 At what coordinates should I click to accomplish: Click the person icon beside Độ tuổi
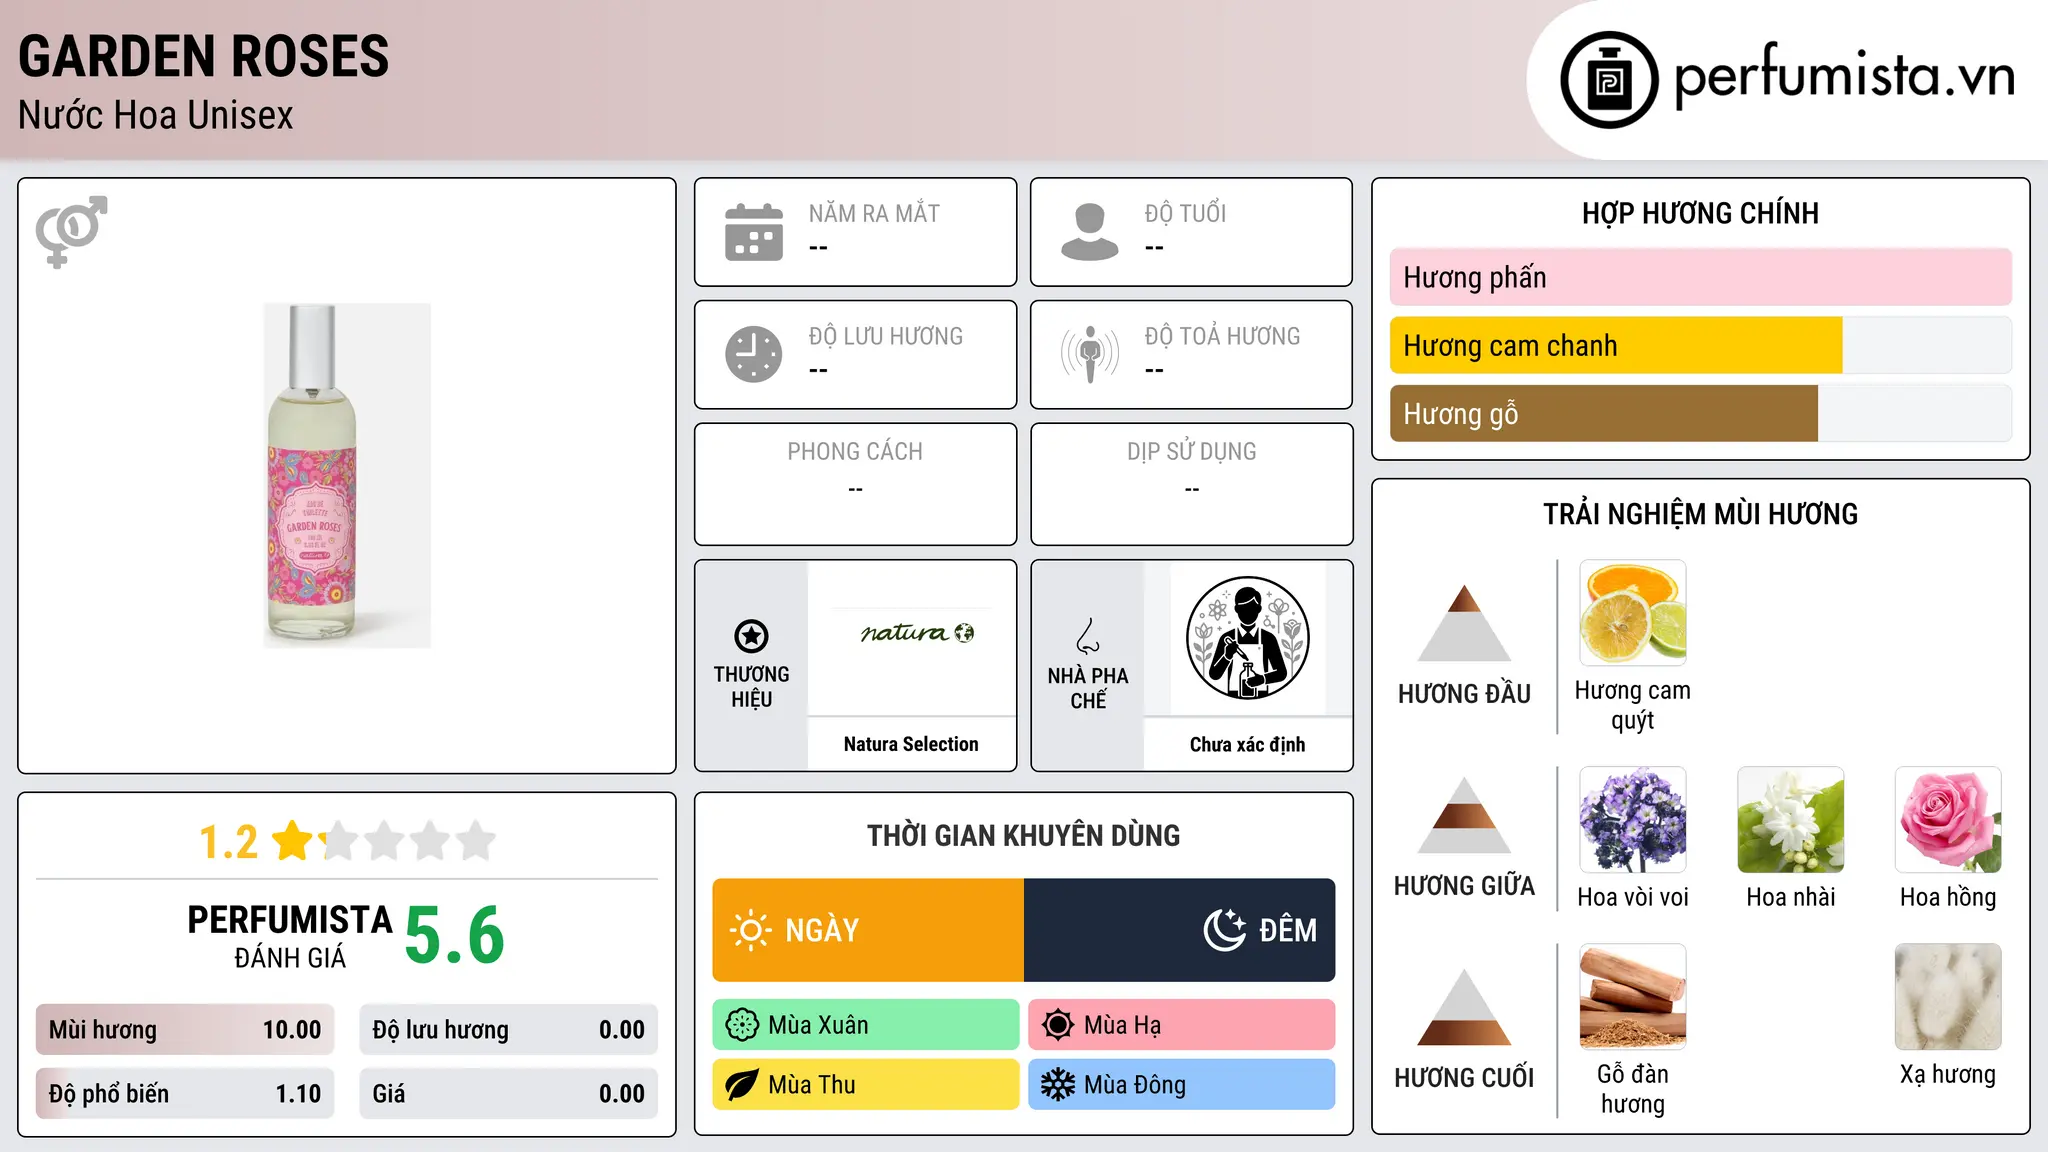point(1090,232)
